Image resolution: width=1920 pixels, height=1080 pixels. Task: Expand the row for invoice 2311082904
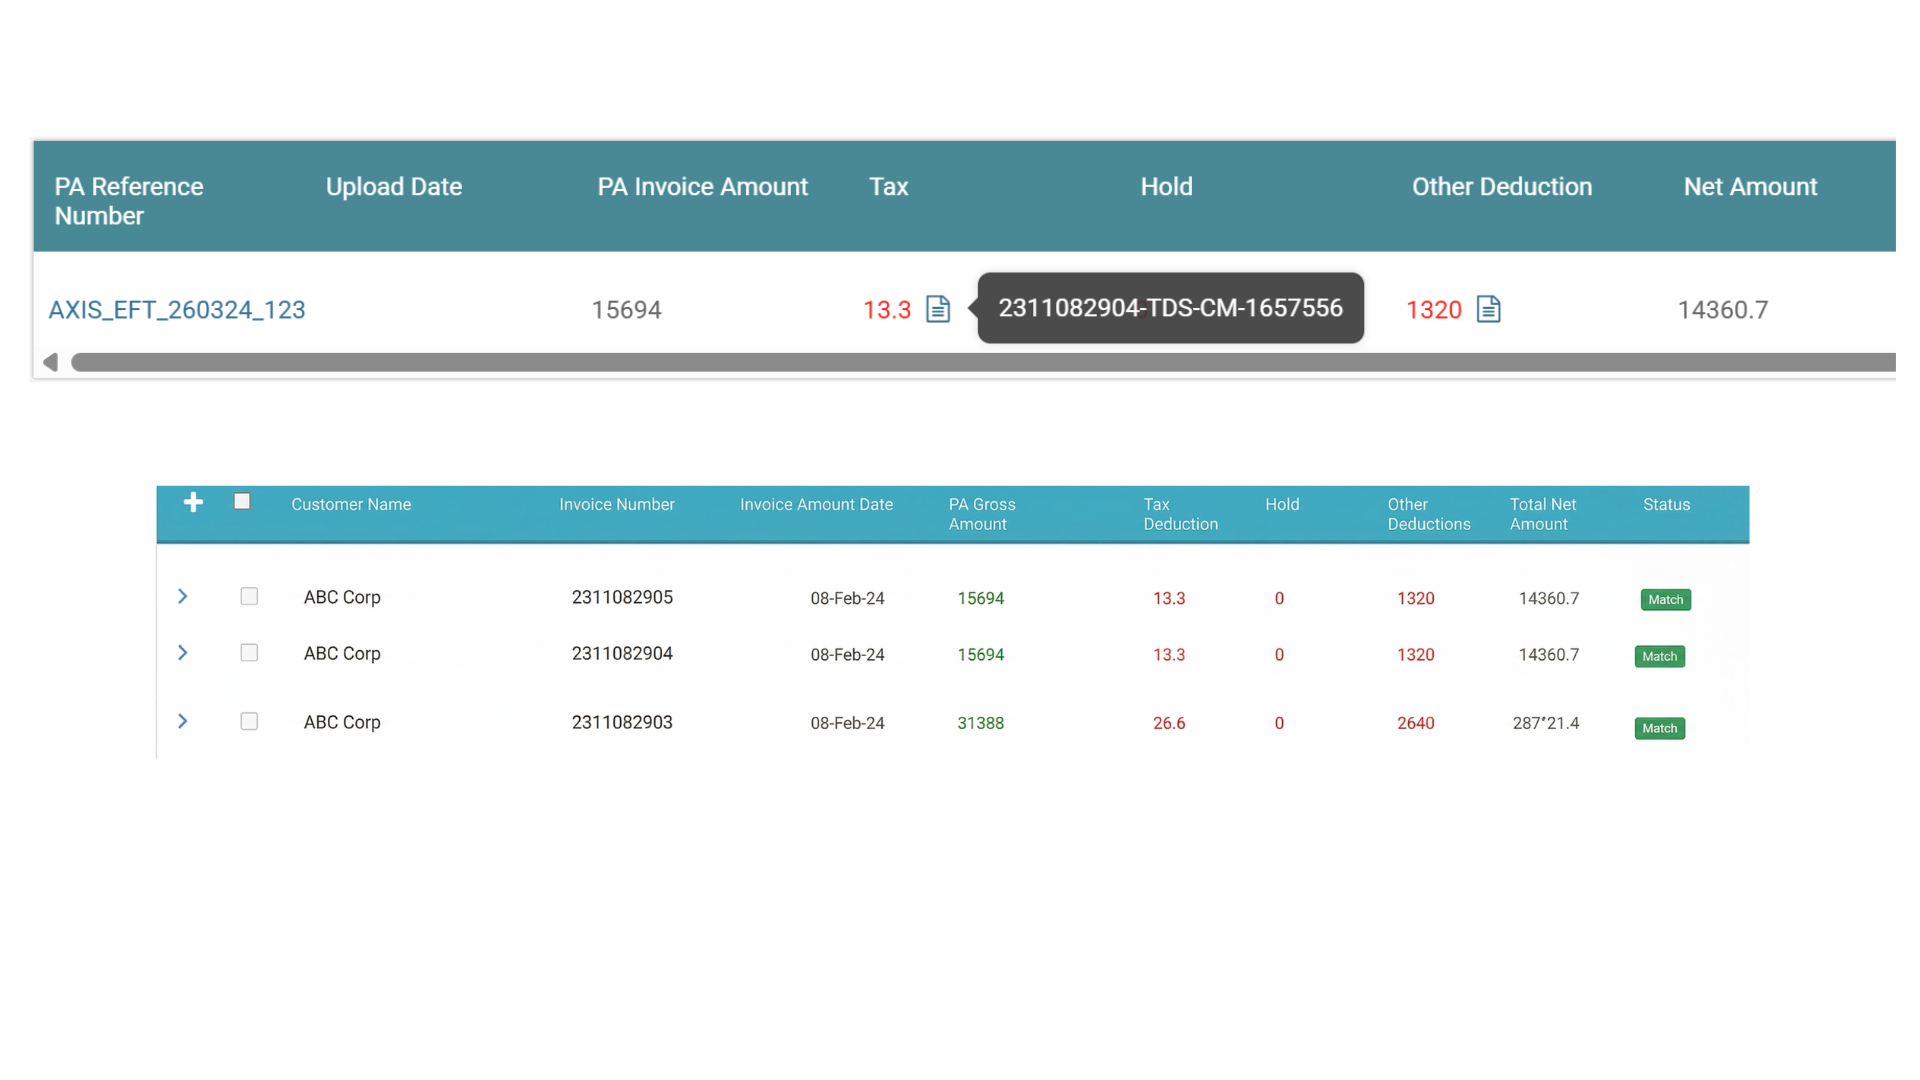(x=182, y=653)
